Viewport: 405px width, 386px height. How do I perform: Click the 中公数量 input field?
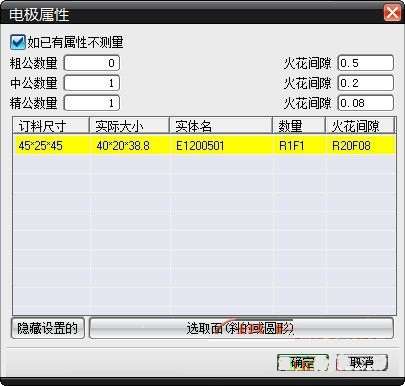pyautogui.click(x=92, y=83)
